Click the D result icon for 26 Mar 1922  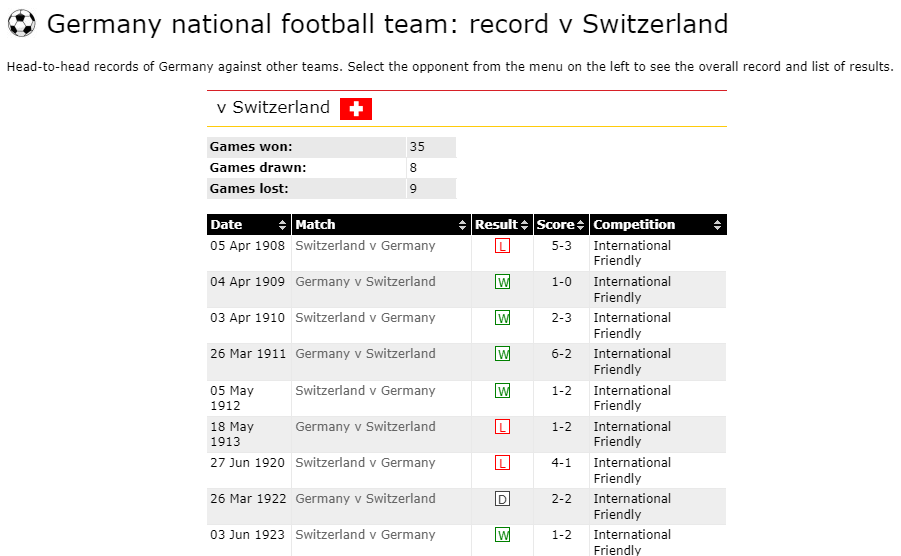tap(502, 499)
